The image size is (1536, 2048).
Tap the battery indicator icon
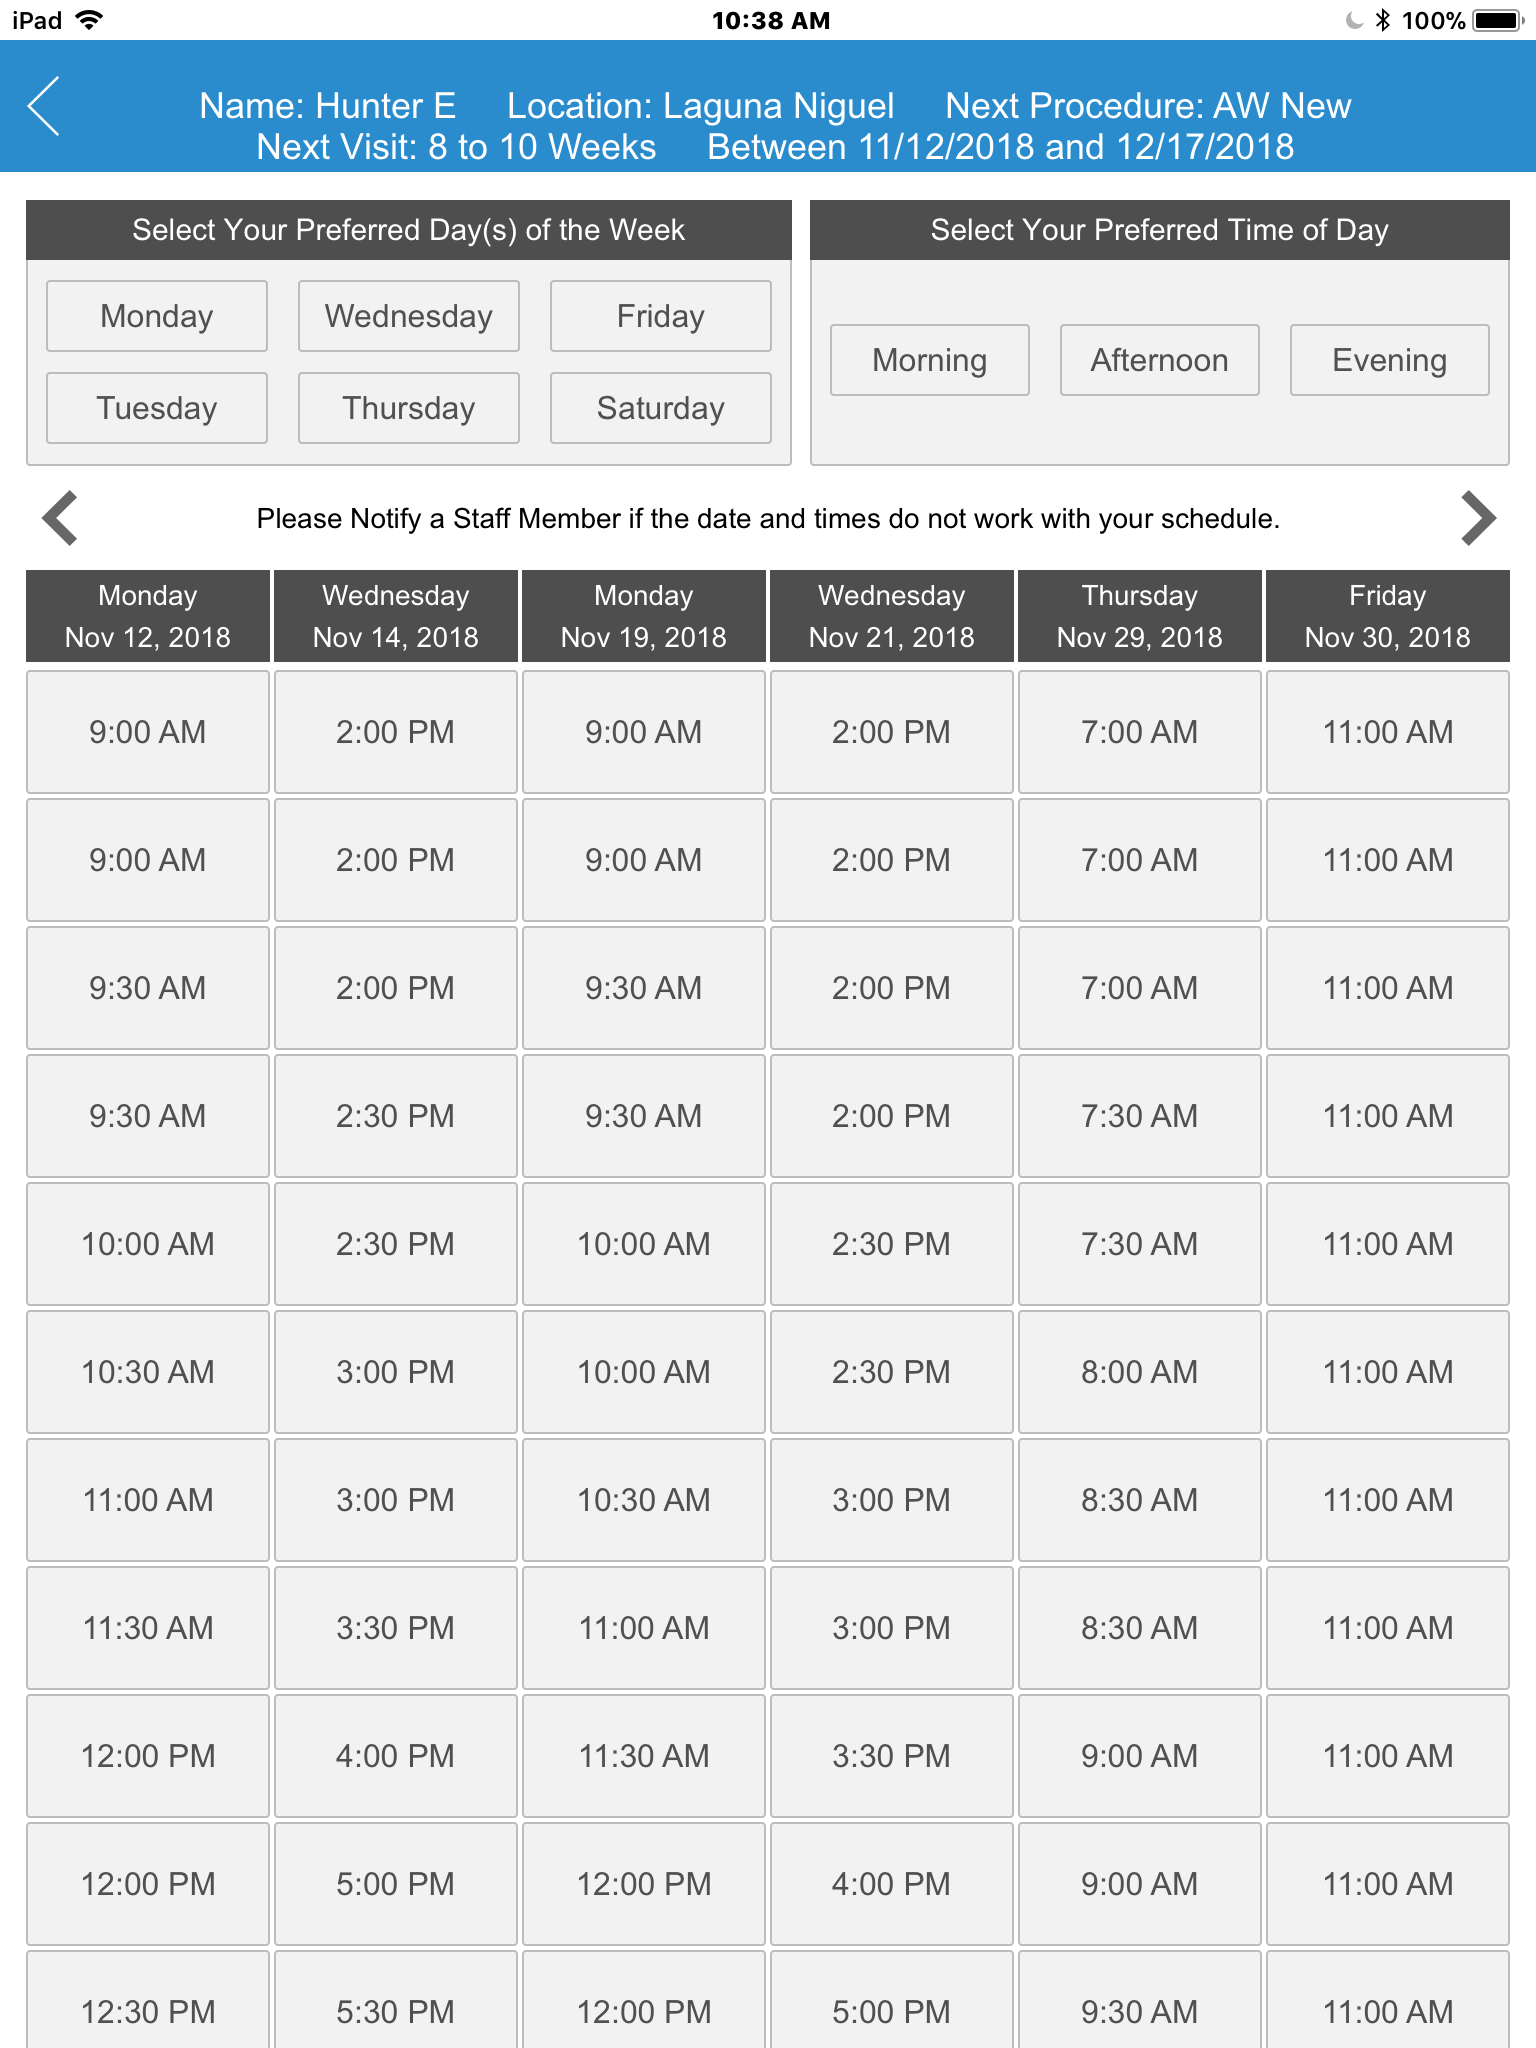coord(1496,20)
